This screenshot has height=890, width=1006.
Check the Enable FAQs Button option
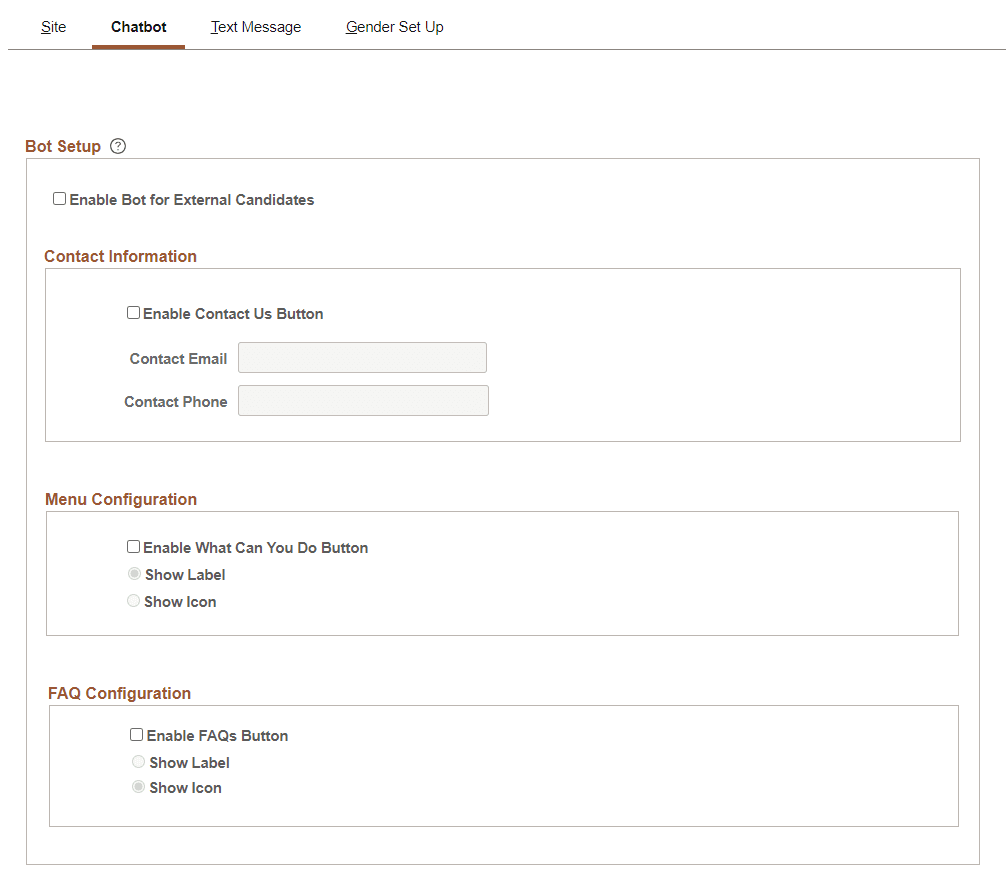coord(136,733)
